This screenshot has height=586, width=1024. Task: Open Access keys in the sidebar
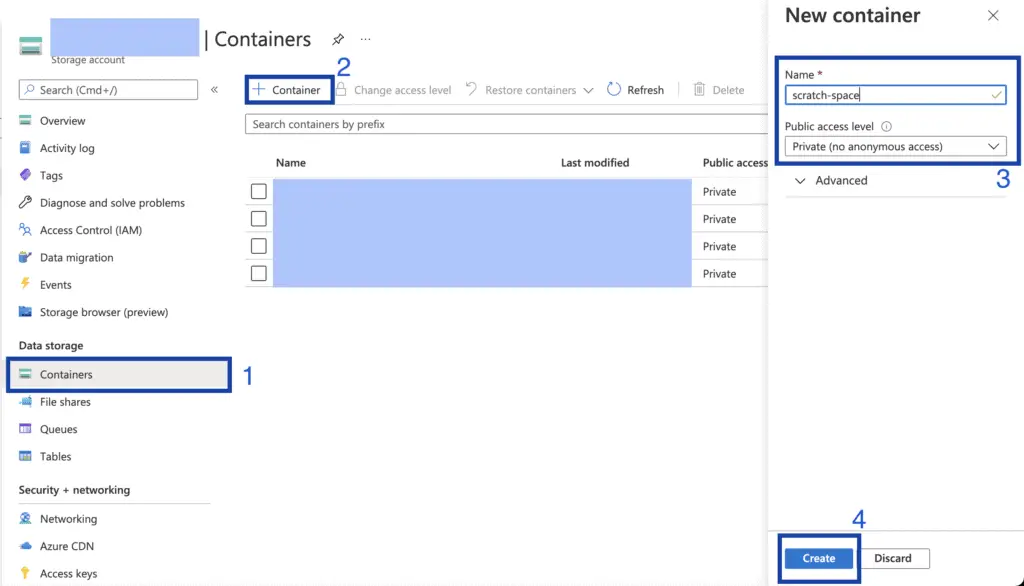[x=69, y=574]
